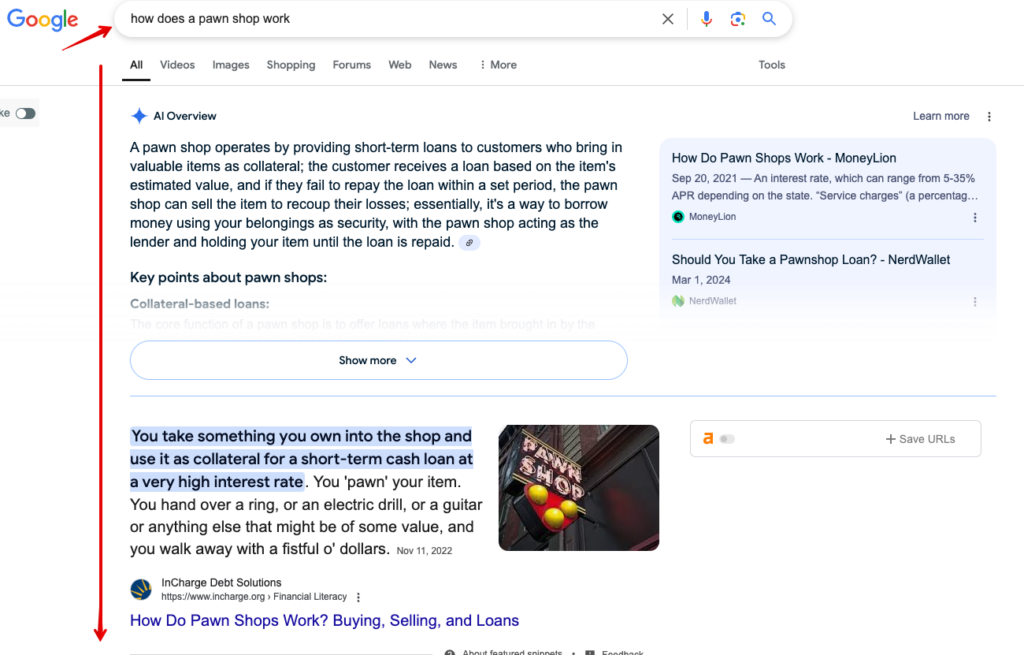The height and width of the screenshot is (655, 1024).
Task: Switch to the Videos tab
Action: [177, 65]
